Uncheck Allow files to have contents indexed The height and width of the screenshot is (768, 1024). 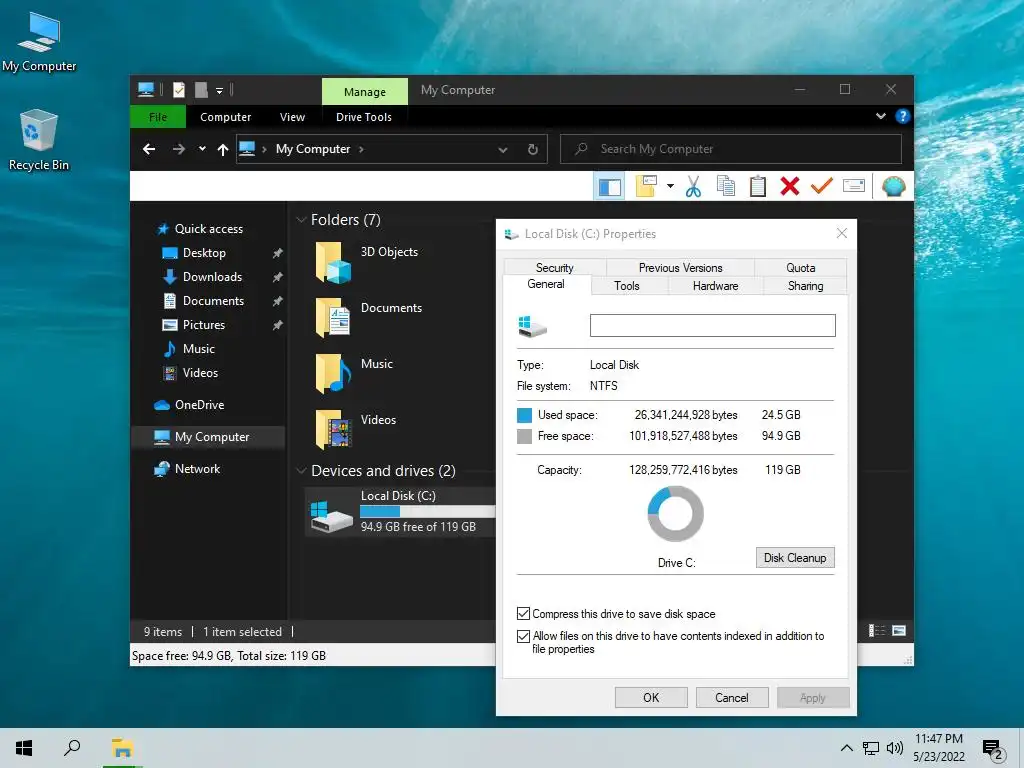(523, 636)
